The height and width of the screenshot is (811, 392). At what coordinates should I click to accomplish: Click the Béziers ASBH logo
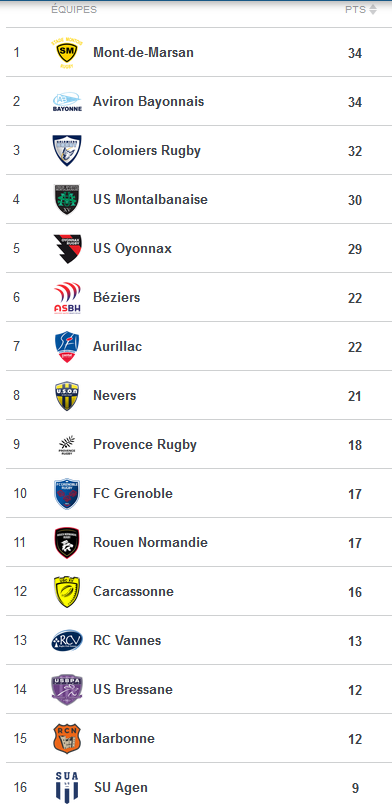pyautogui.click(x=67, y=297)
